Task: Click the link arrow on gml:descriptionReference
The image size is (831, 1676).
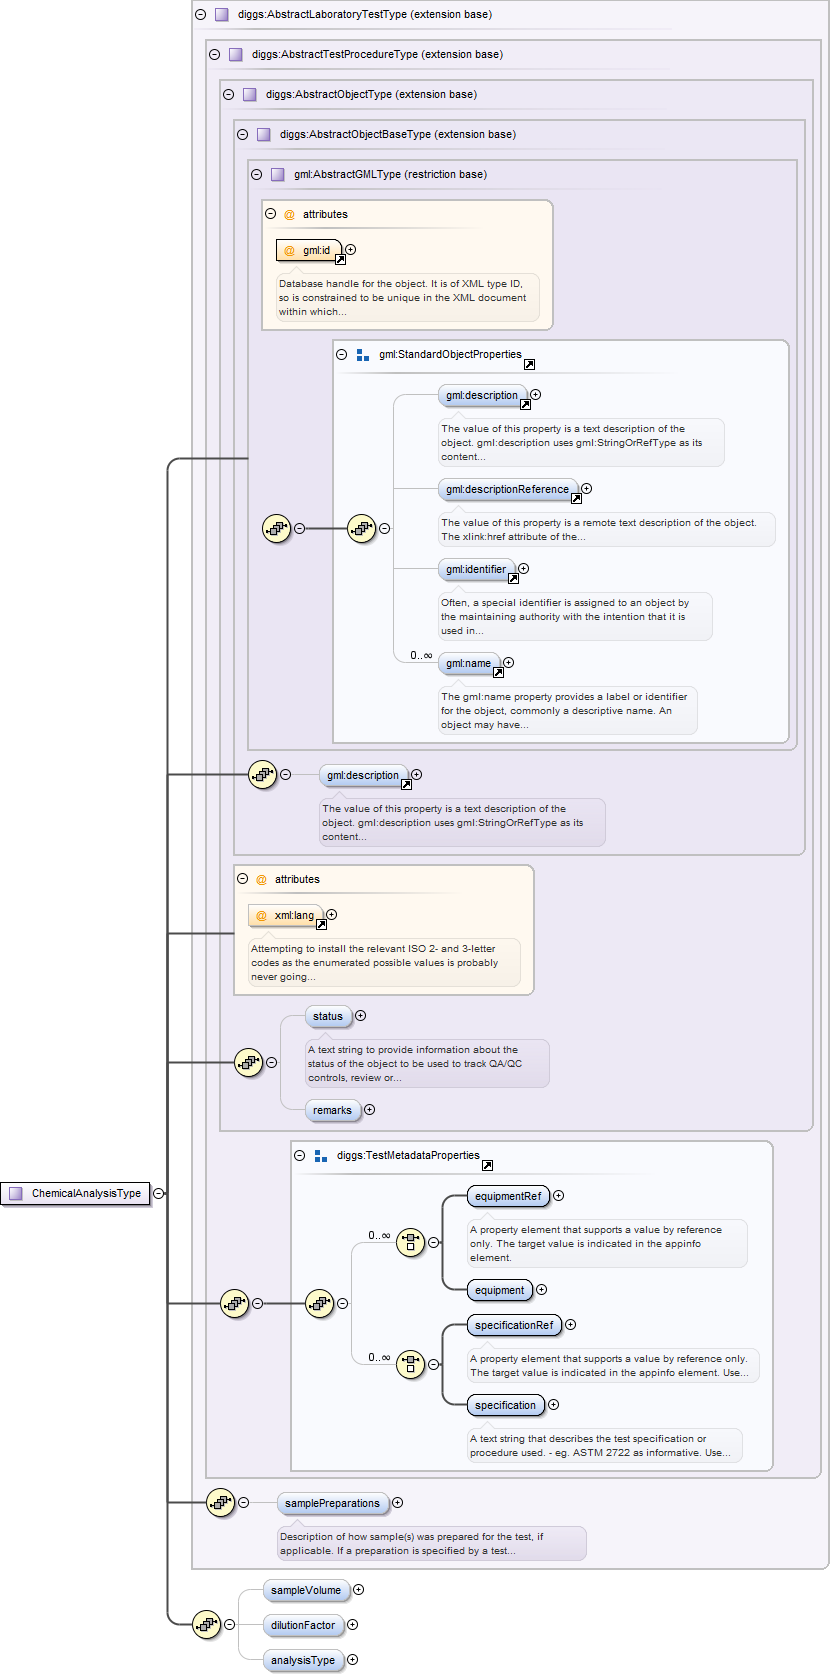Action: [576, 498]
